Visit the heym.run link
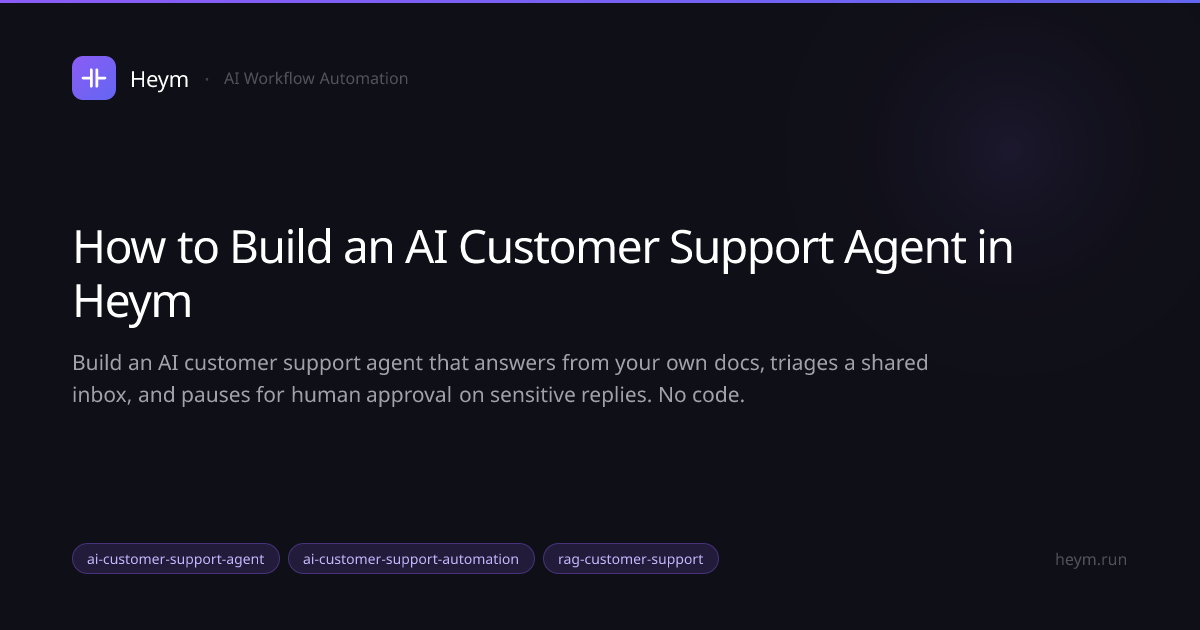1200x630 pixels. click(1091, 559)
